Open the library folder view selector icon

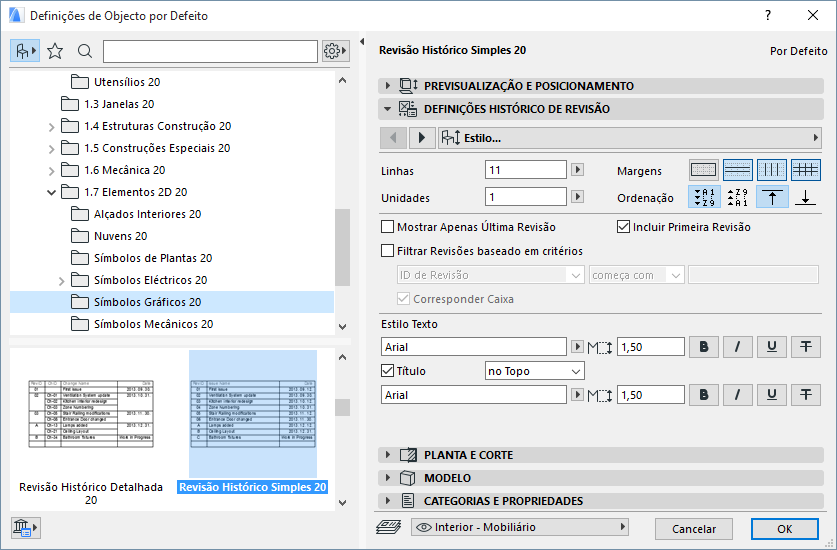click(x=25, y=51)
